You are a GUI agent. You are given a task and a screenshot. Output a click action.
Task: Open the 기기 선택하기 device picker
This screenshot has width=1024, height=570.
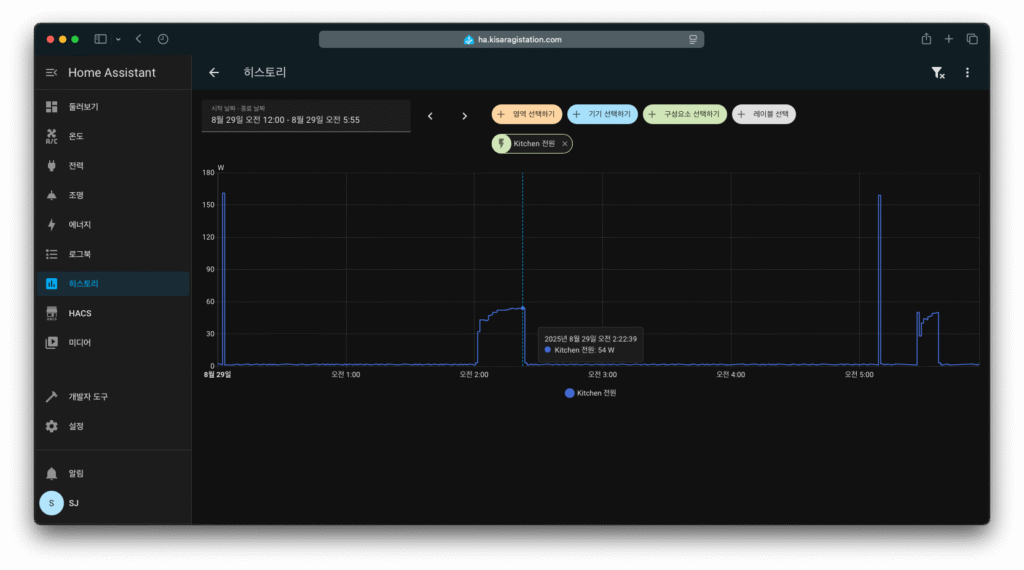(x=602, y=115)
